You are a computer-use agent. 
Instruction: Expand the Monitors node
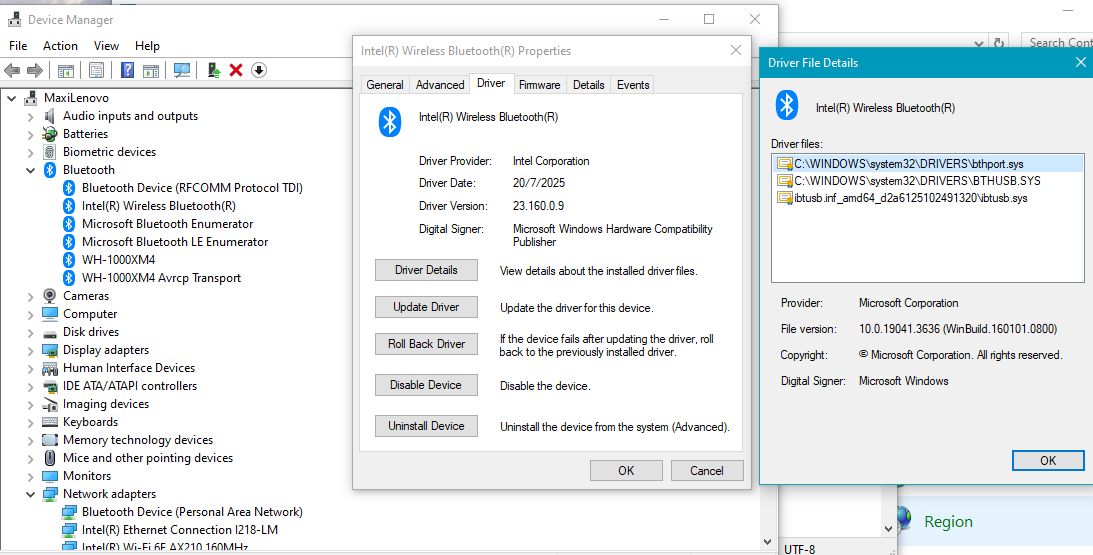pyautogui.click(x=31, y=477)
